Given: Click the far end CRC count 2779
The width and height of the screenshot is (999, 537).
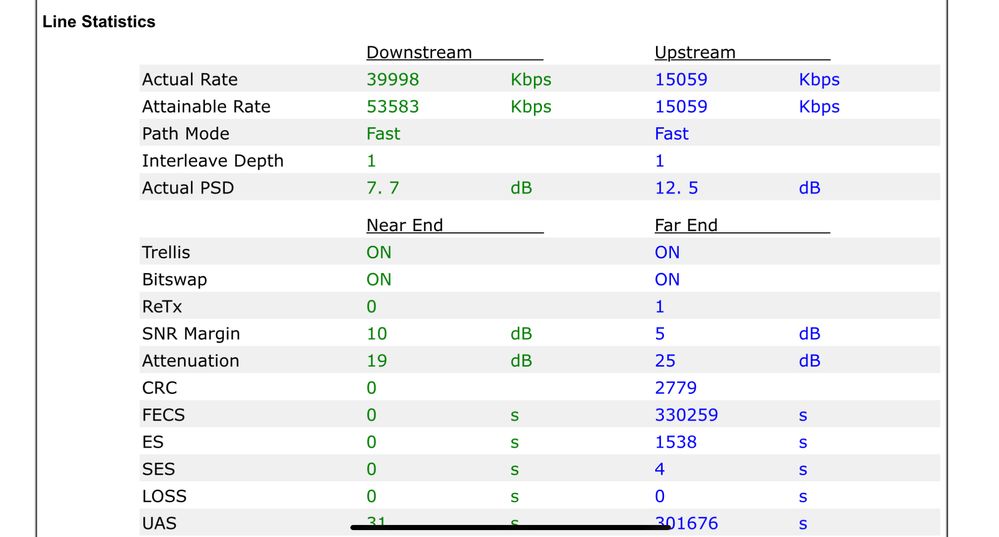Looking at the screenshot, I should [676, 388].
